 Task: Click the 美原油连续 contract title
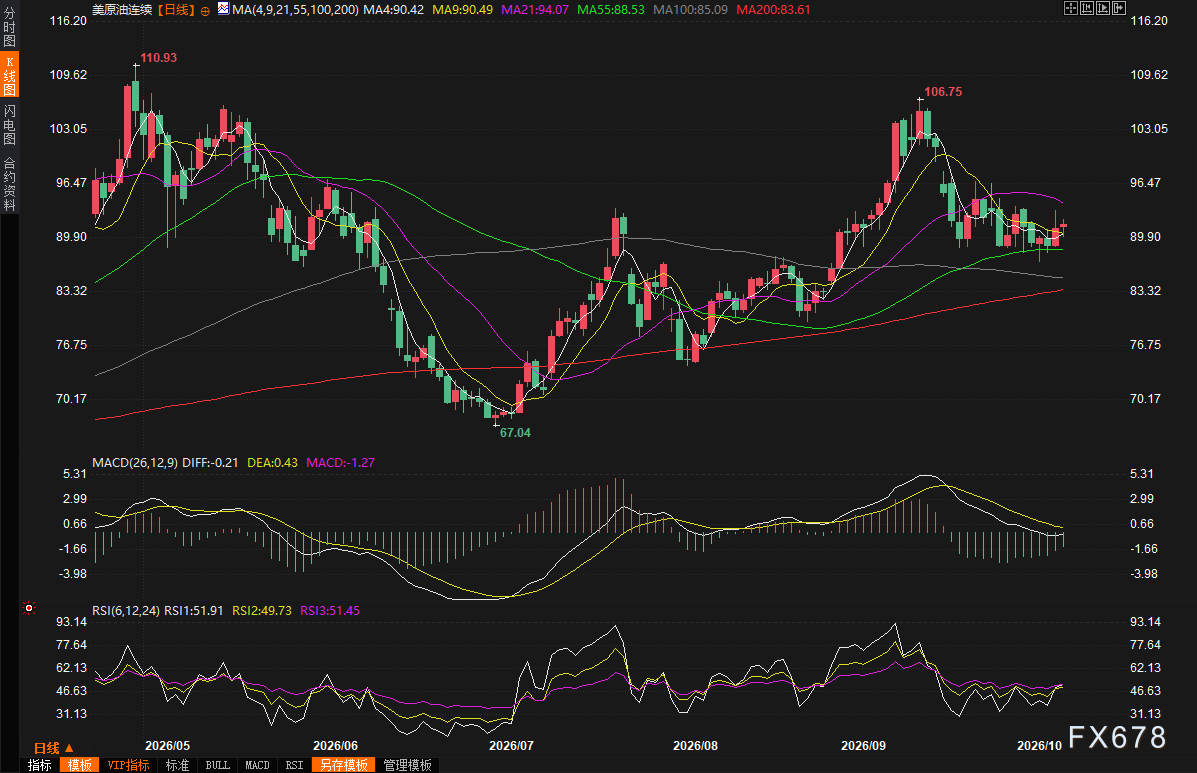(122, 10)
